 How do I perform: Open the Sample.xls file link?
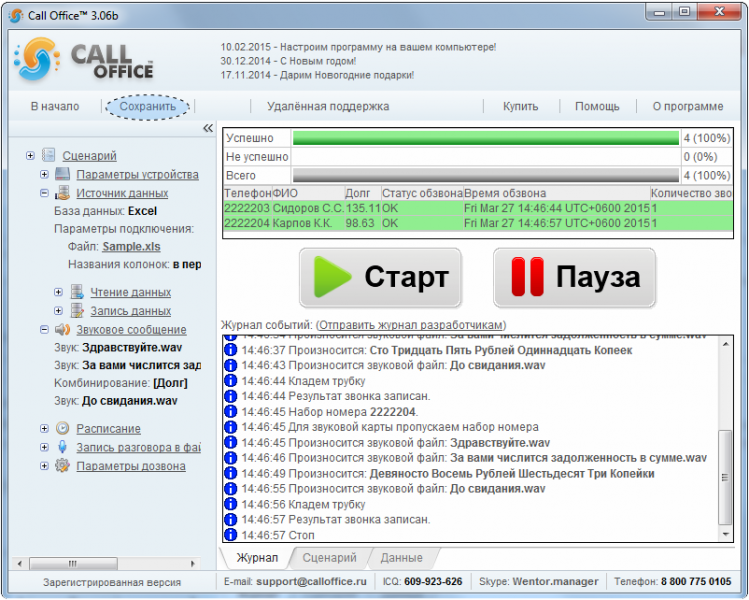131,246
